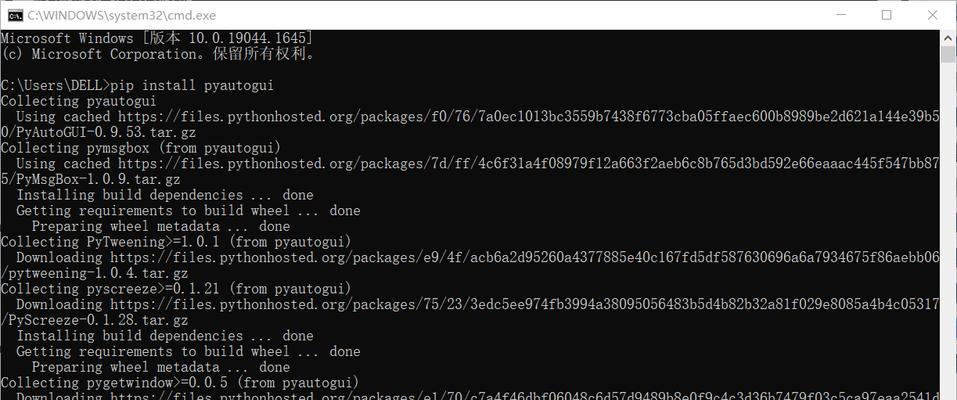The height and width of the screenshot is (400, 957).
Task: Click the 'Collecting pyscreeze>=0.1.21' line
Action: tap(176, 288)
